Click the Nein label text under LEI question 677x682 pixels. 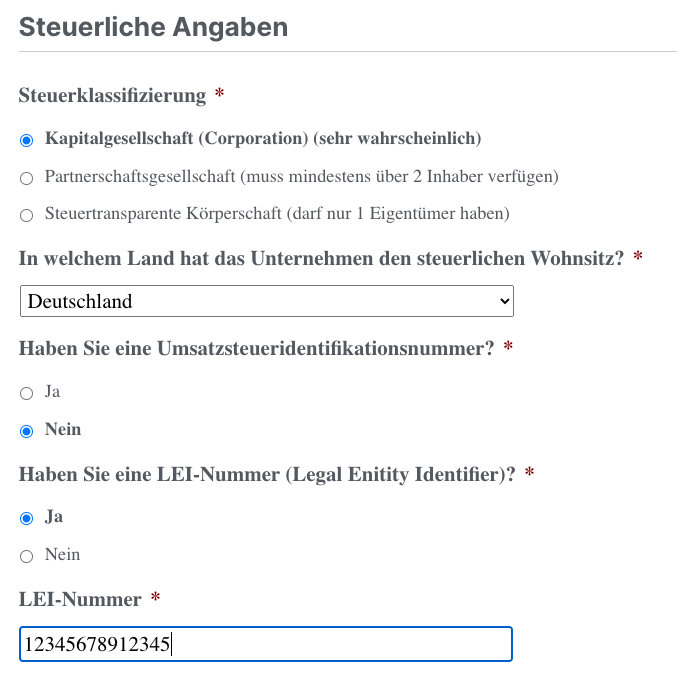tap(63, 555)
